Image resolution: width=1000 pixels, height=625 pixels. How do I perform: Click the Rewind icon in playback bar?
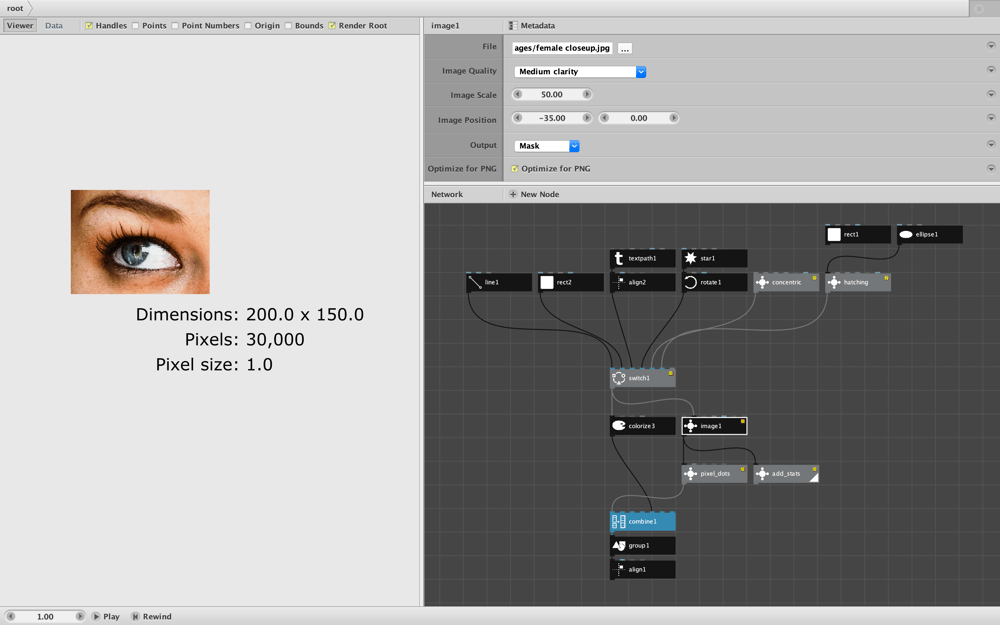pos(135,616)
